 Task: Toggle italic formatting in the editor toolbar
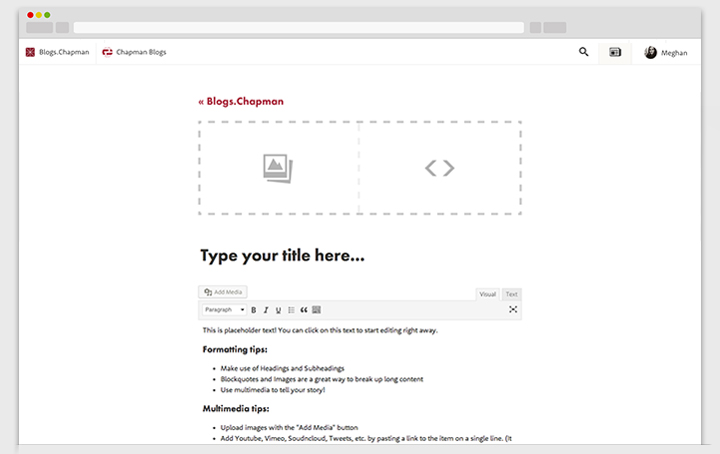coord(266,310)
